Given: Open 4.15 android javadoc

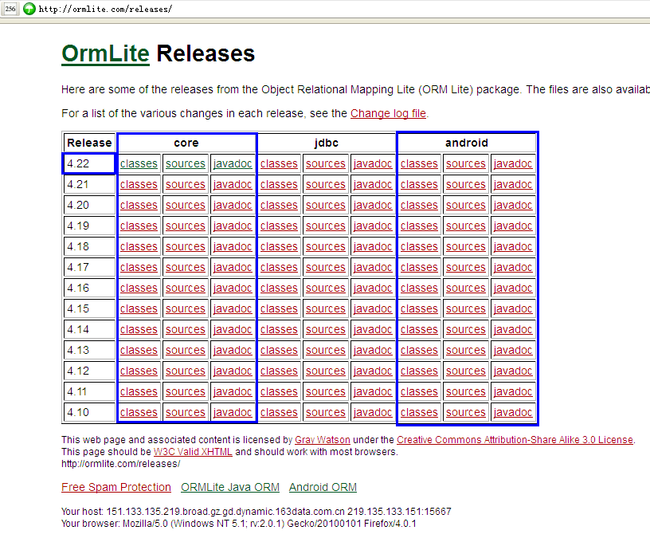Looking at the screenshot, I should pos(513,309).
